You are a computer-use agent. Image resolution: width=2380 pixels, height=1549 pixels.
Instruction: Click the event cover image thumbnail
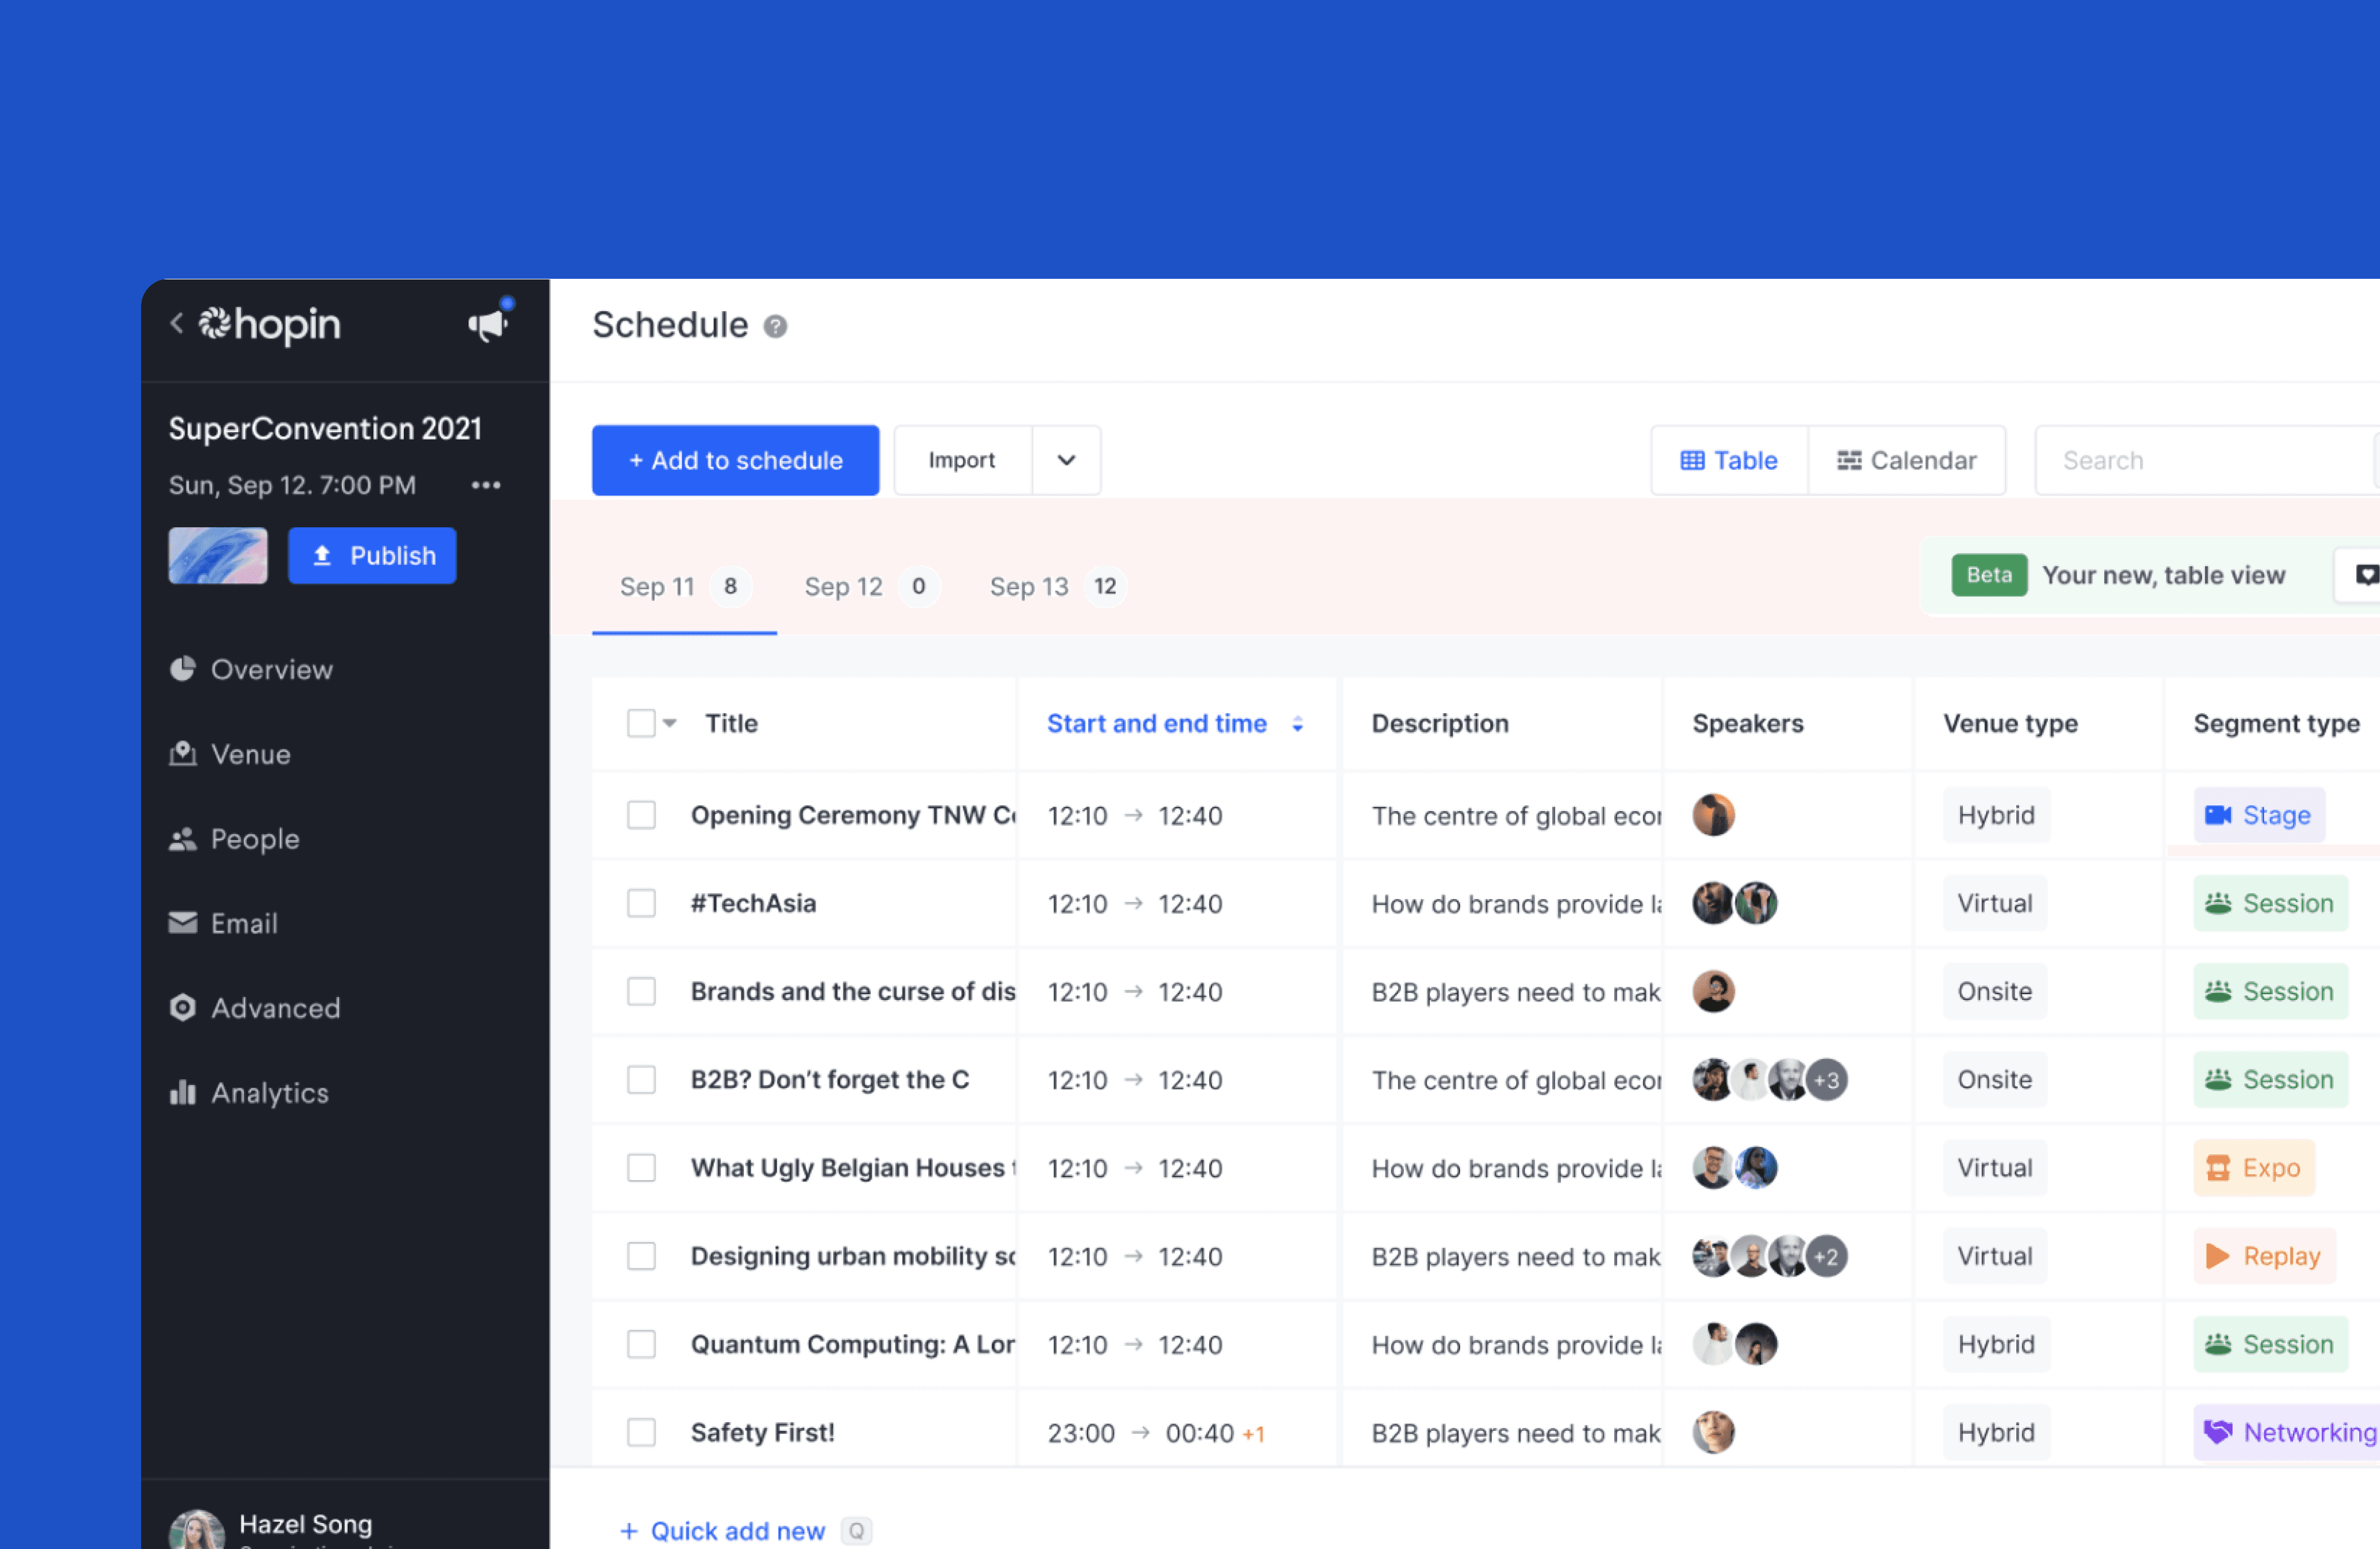click(218, 555)
